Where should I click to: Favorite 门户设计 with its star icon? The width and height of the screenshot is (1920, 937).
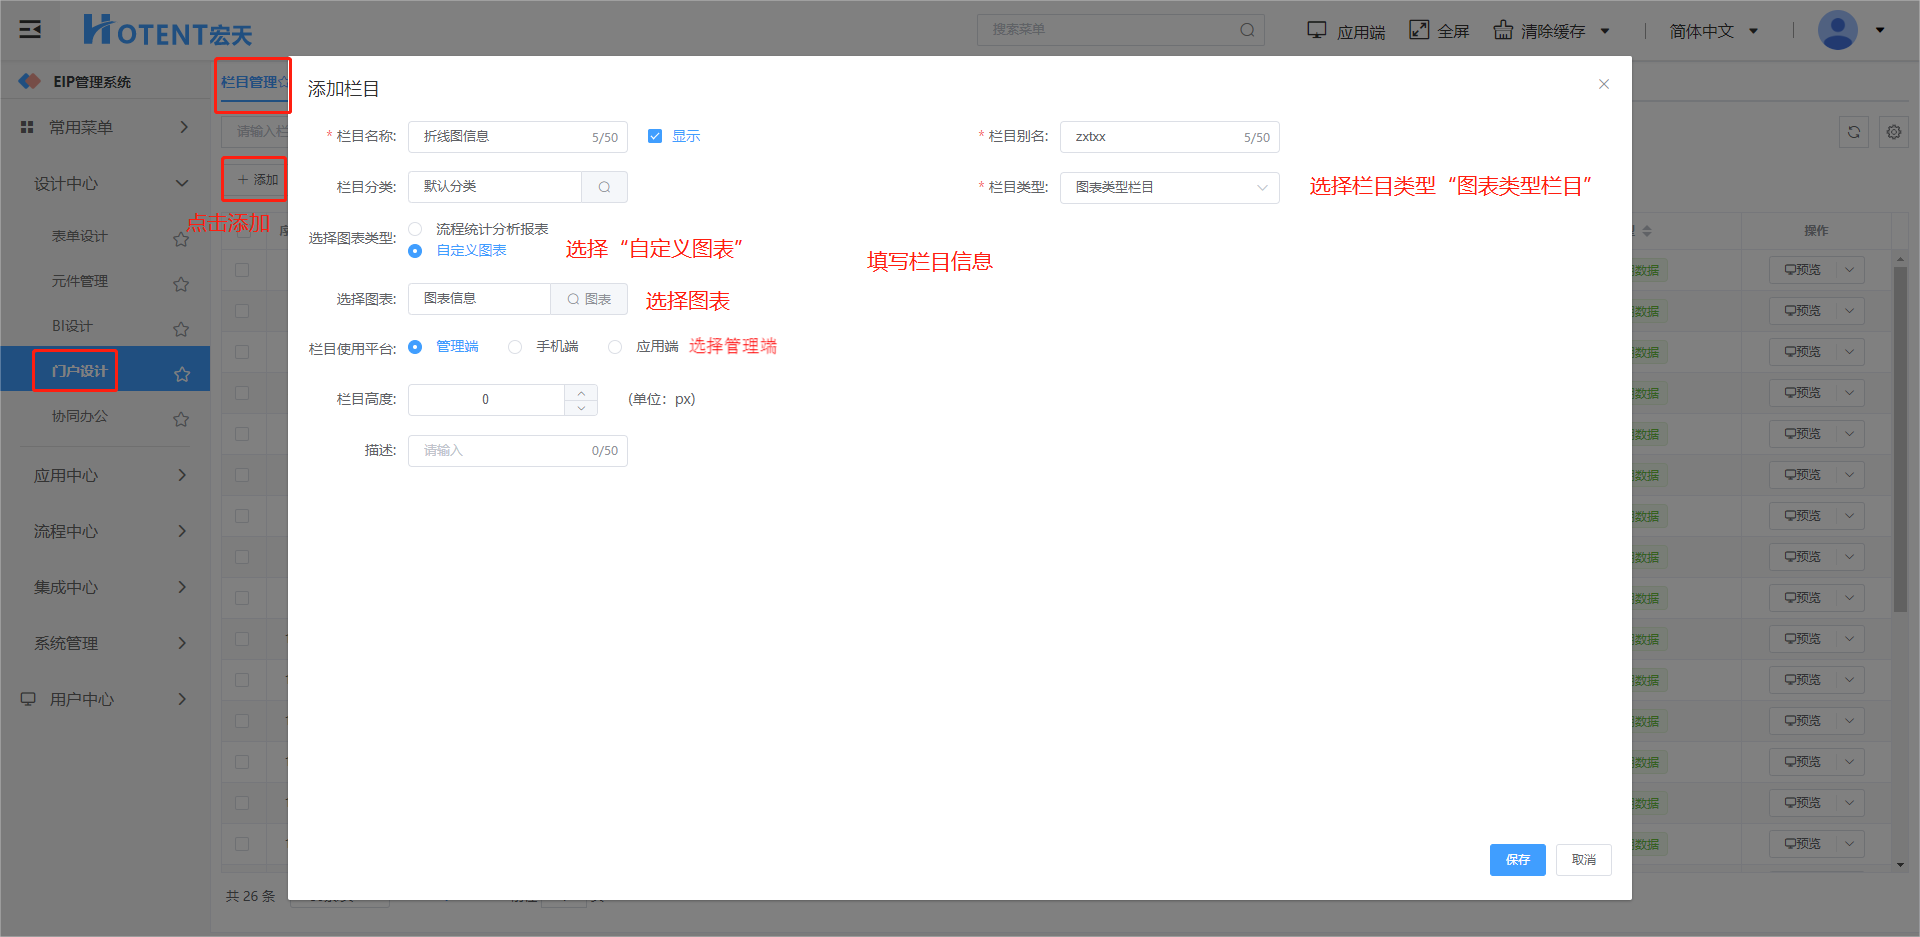coord(182,374)
